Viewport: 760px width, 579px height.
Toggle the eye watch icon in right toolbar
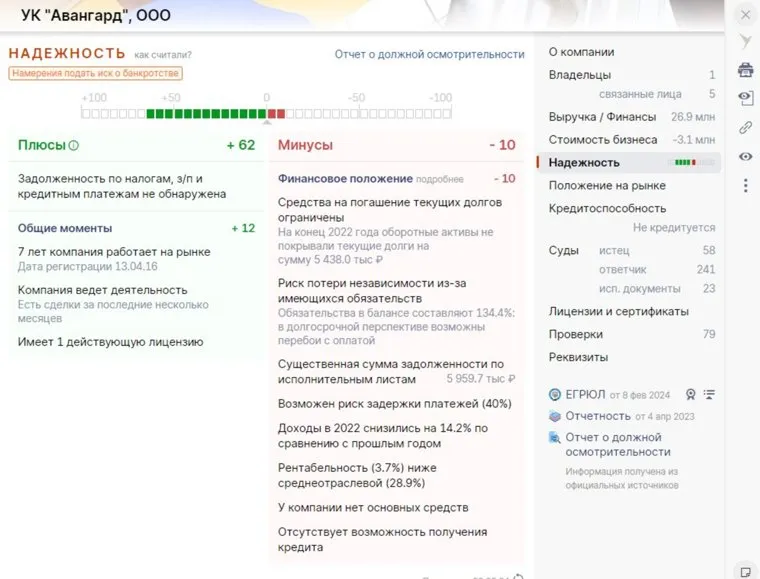pyautogui.click(x=745, y=156)
